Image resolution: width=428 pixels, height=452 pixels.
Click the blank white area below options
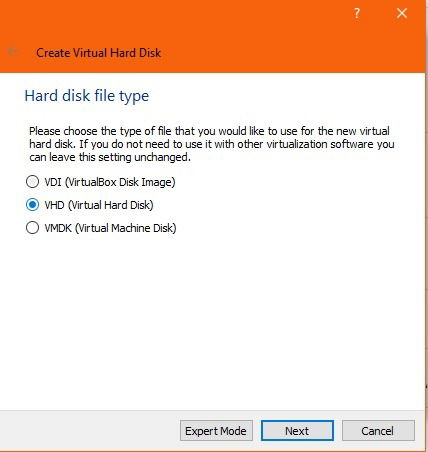[213, 320]
